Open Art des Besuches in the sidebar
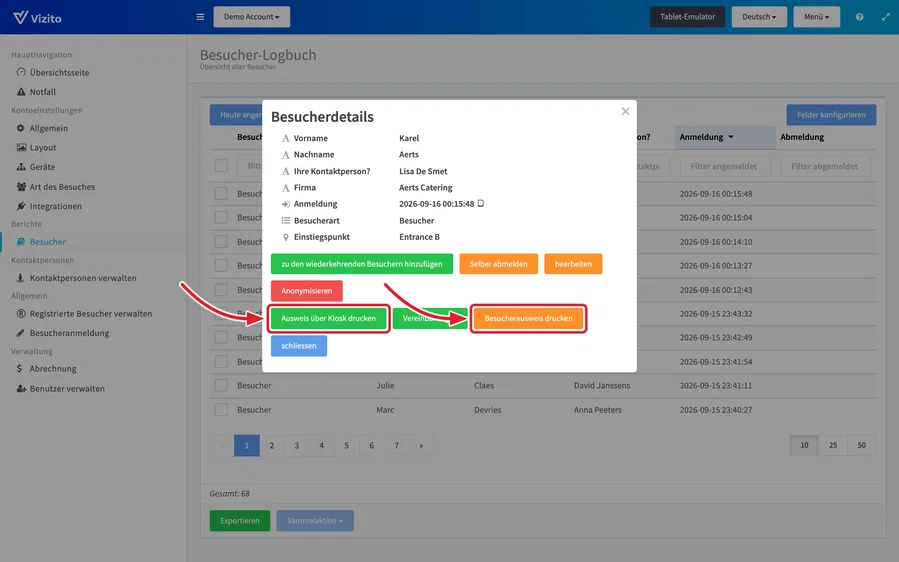This screenshot has height=562, width=899. click(x=56, y=187)
